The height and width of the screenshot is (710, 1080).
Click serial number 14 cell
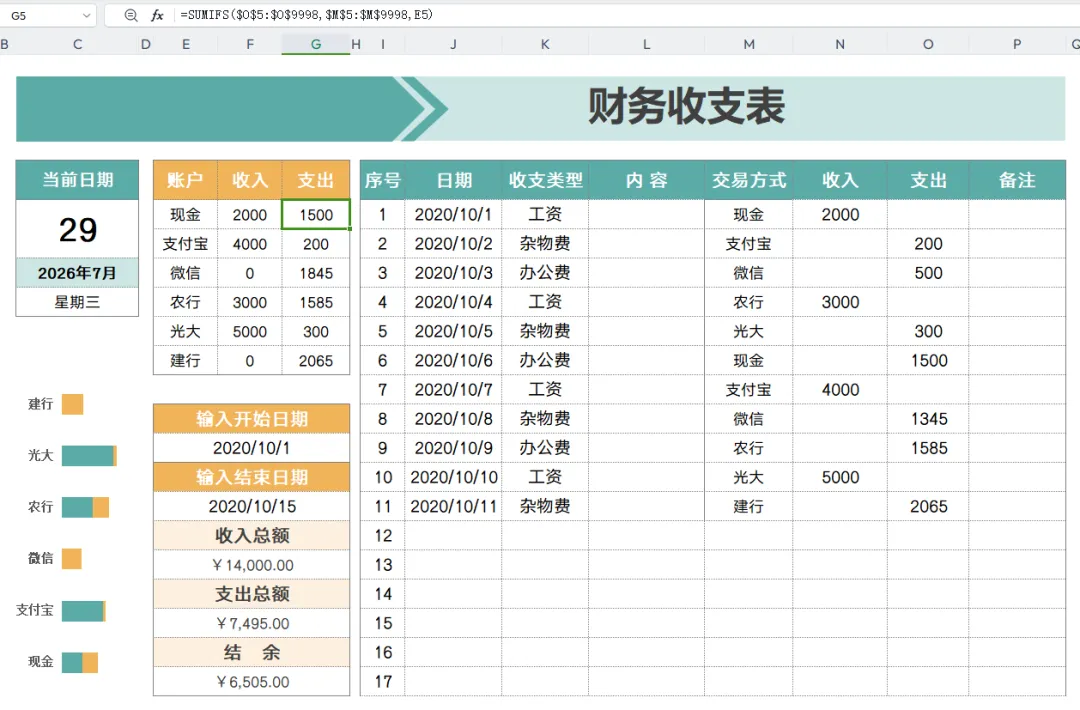click(x=382, y=594)
